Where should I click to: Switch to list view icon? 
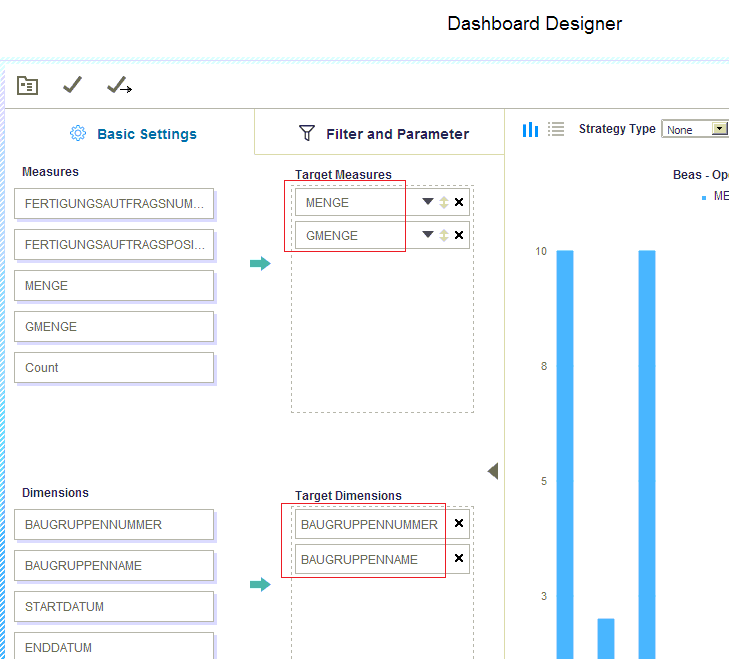556,129
